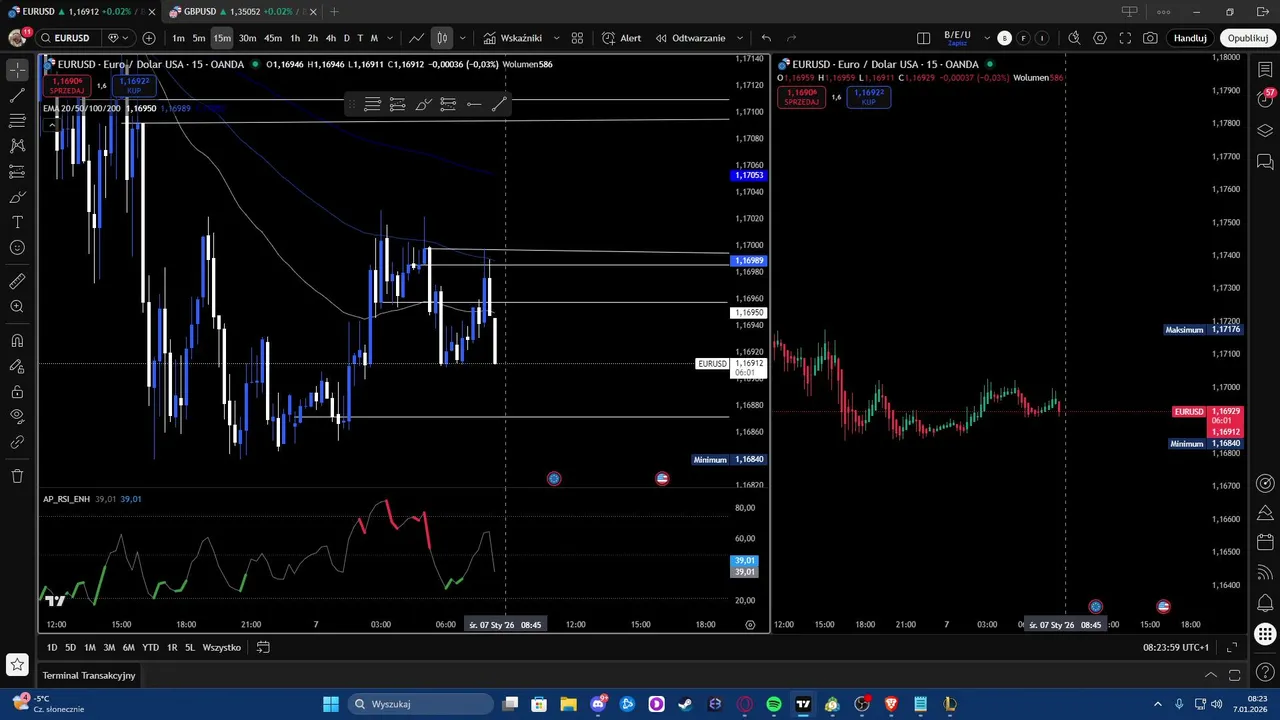This screenshot has height=720, width=1280.
Task: Open the favorites star toolbar button
Action: 17,664
